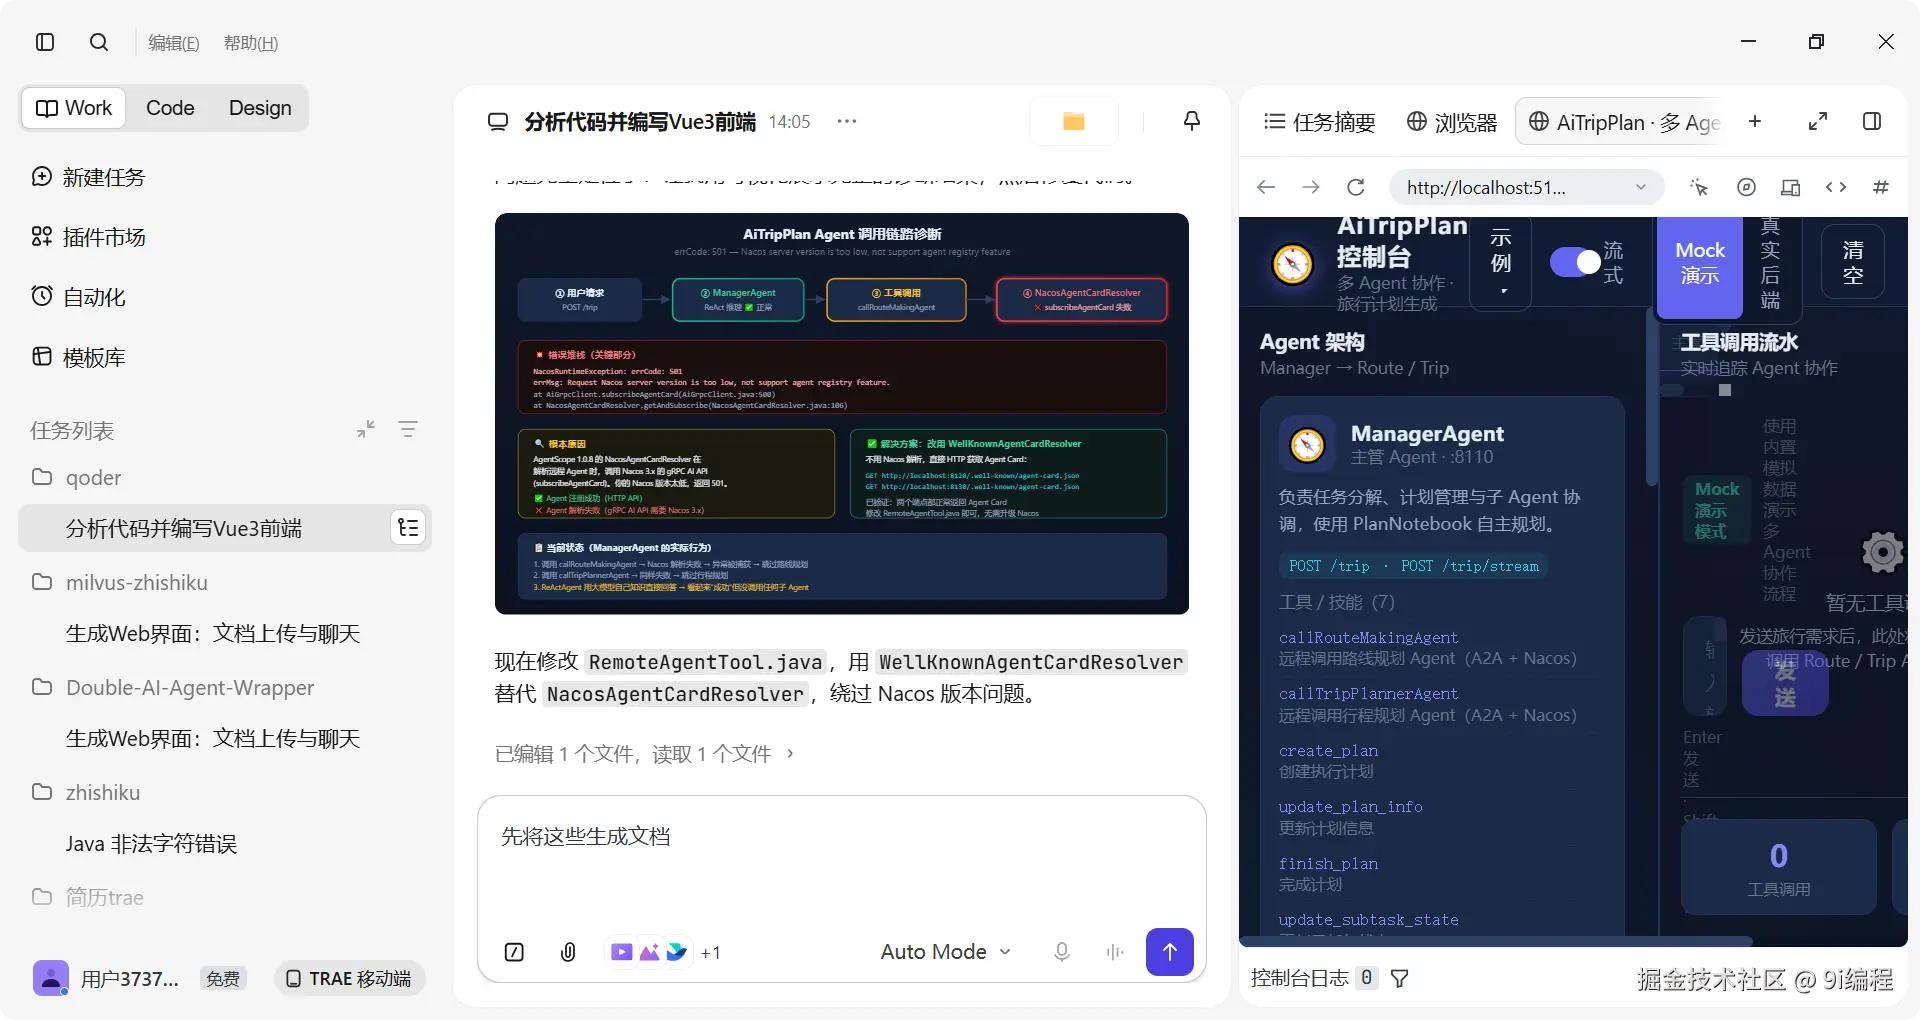Reload the embedded browser page

pos(1356,187)
